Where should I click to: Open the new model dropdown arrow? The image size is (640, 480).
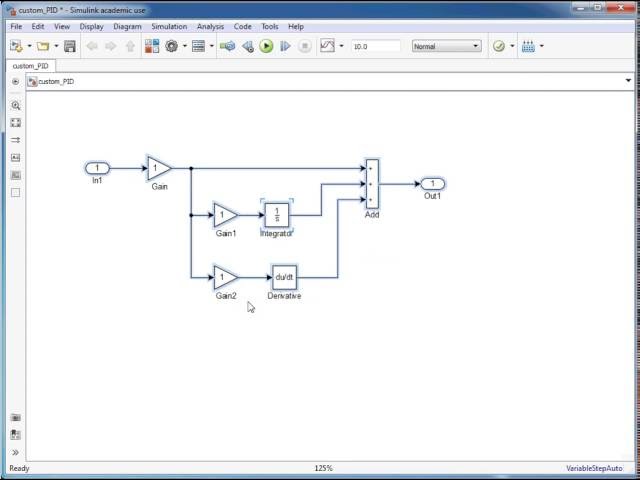pyautogui.click(x=29, y=46)
